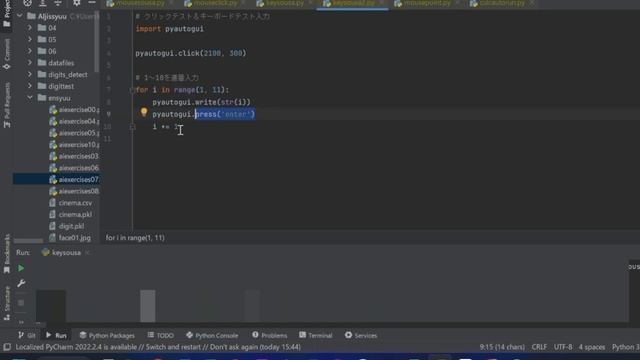Screen dimensions: 640x360
Task: Fold the for loop at gutter marker
Action: (x=132, y=90)
